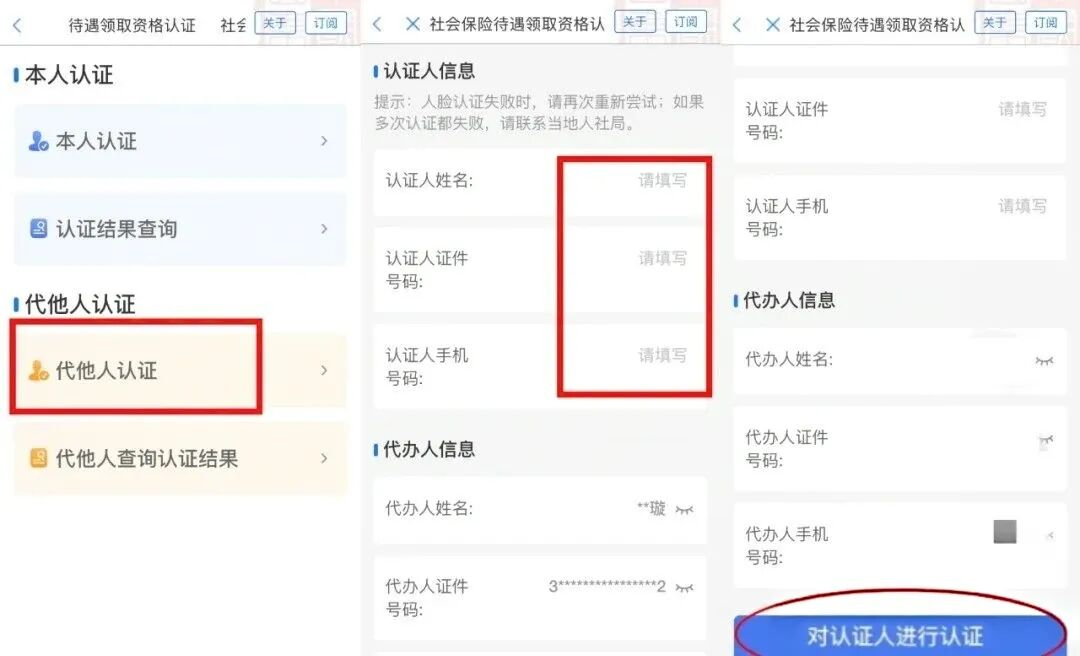Click the 代他人查询认证结果 orange icon

39,458
